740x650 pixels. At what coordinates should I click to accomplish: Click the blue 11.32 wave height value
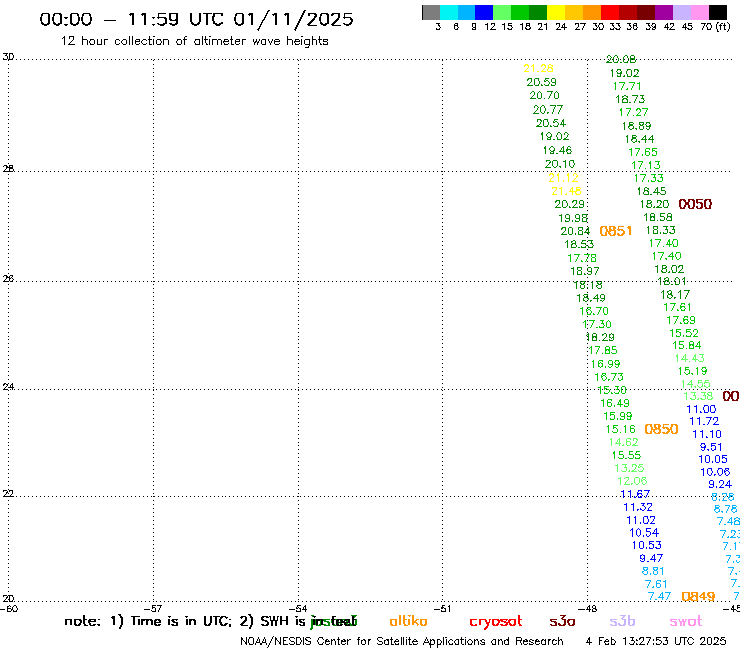pos(638,507)
